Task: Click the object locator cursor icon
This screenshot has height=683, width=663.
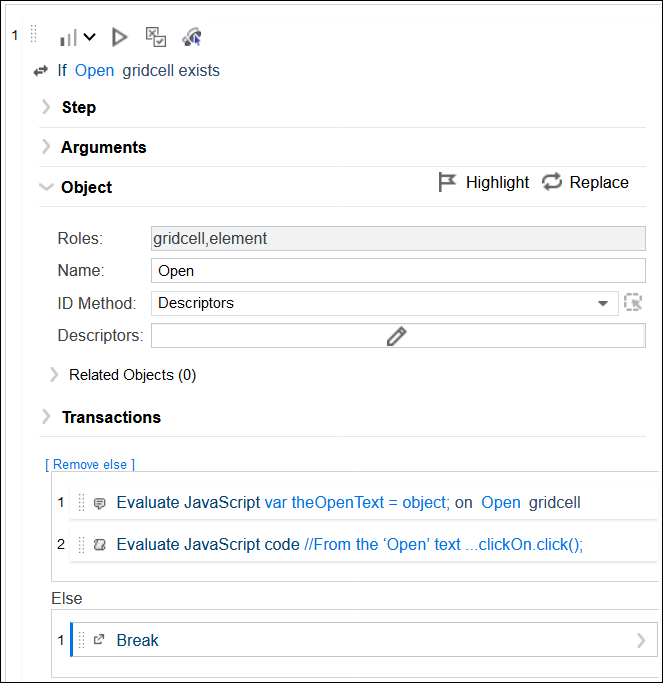Action: click(x=192, y=37)
